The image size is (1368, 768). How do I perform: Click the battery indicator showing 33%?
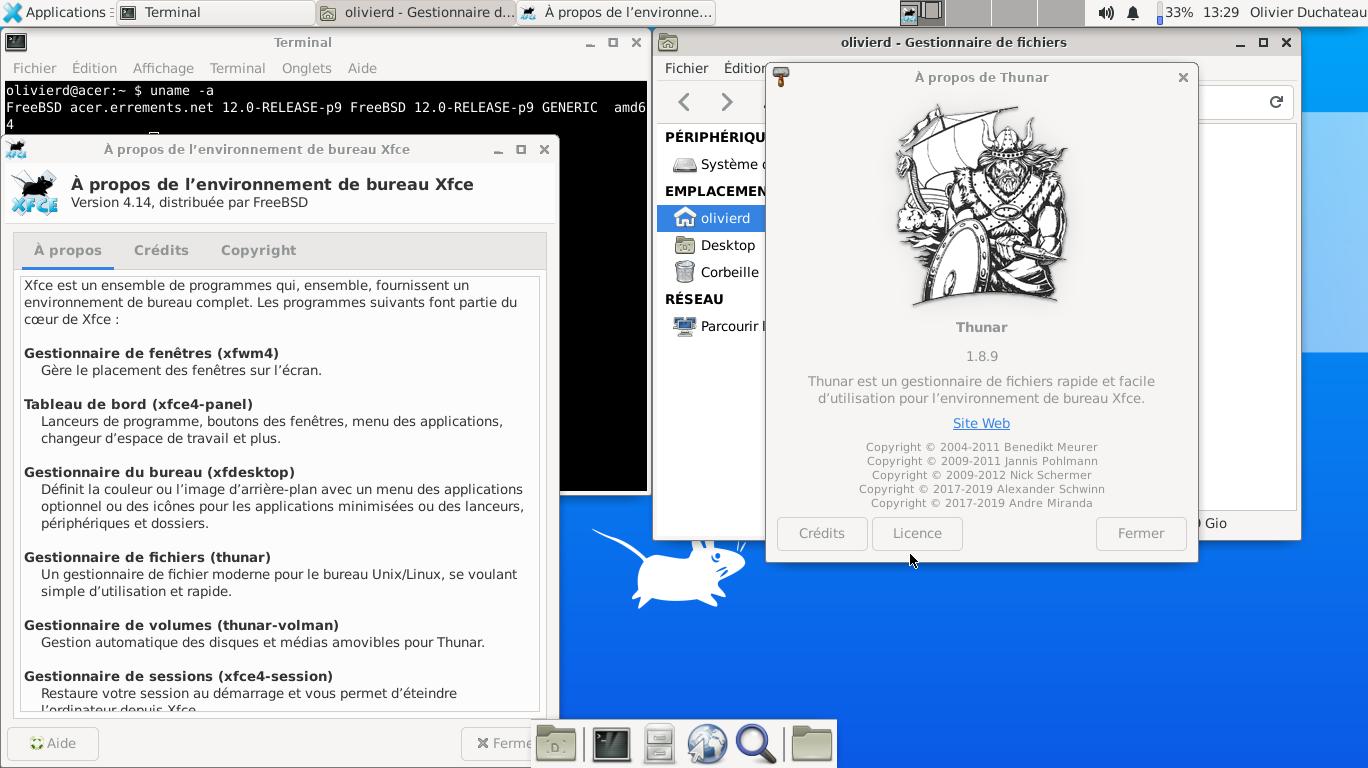tap(1175, 13)
